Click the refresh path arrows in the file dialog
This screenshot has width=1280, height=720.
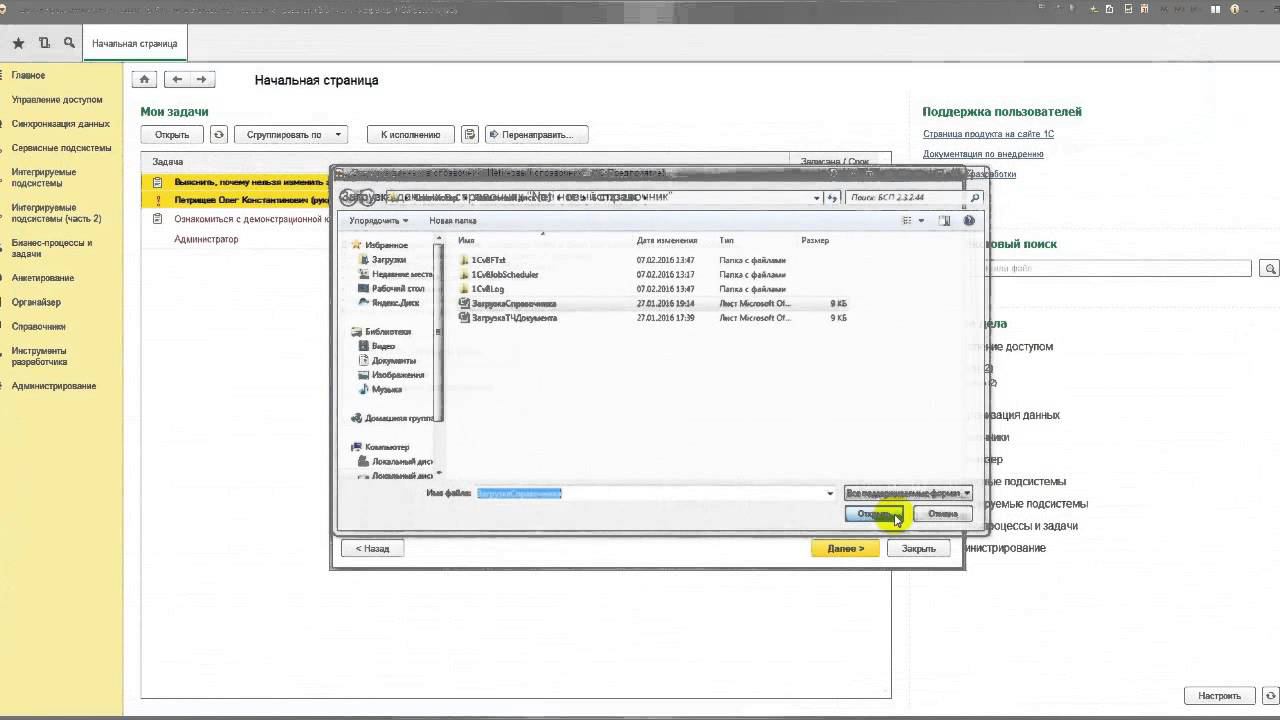(x=833, y=198)
